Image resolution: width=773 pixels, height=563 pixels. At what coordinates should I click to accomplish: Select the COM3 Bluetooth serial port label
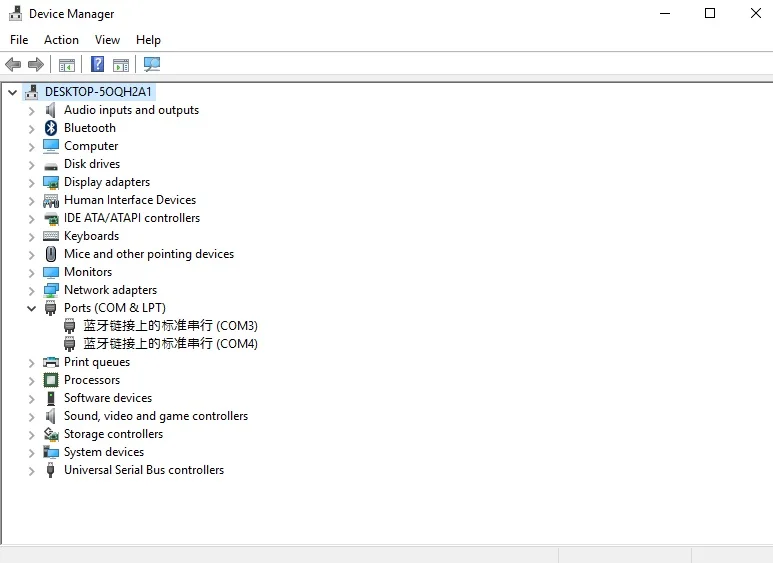click(x=171, y=326)
